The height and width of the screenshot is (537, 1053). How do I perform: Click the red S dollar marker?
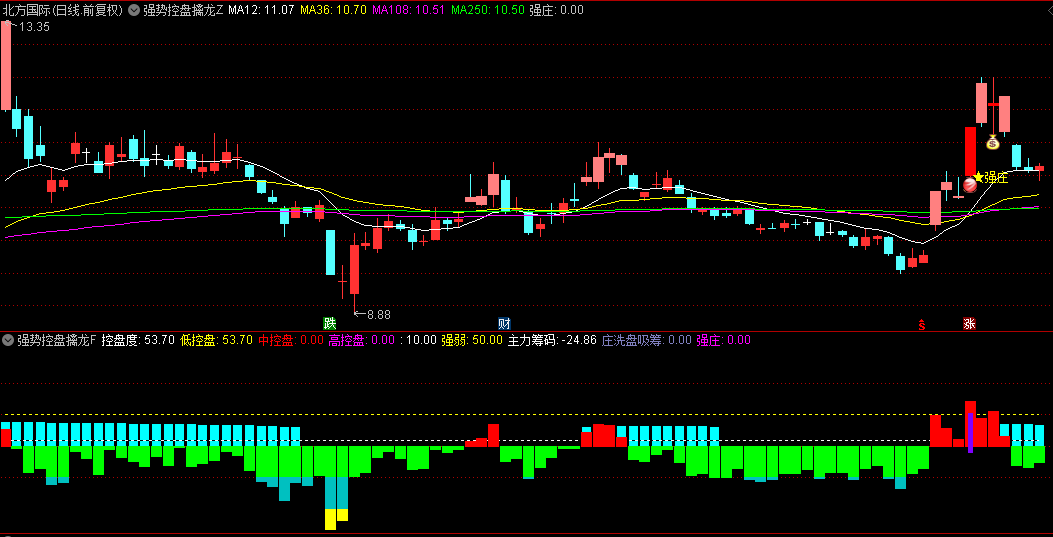click(922, 325)
